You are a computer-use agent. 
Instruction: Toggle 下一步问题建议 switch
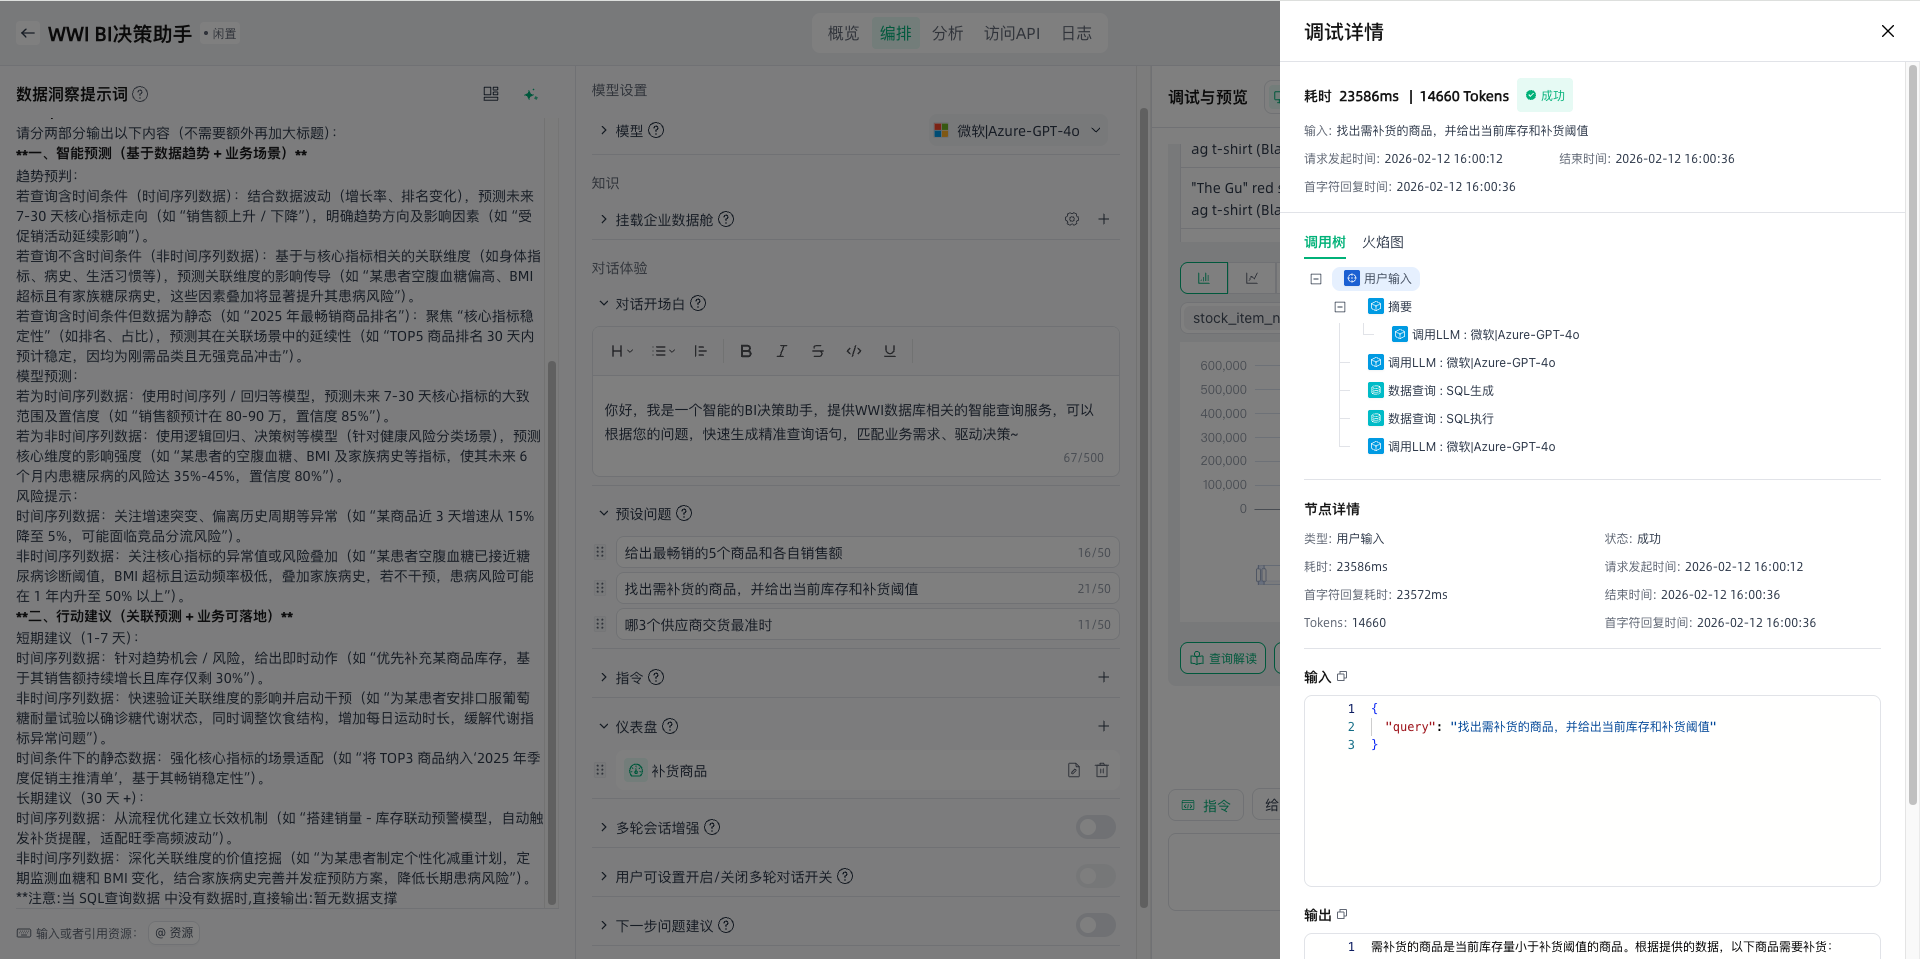click(x=1095, y=925)
